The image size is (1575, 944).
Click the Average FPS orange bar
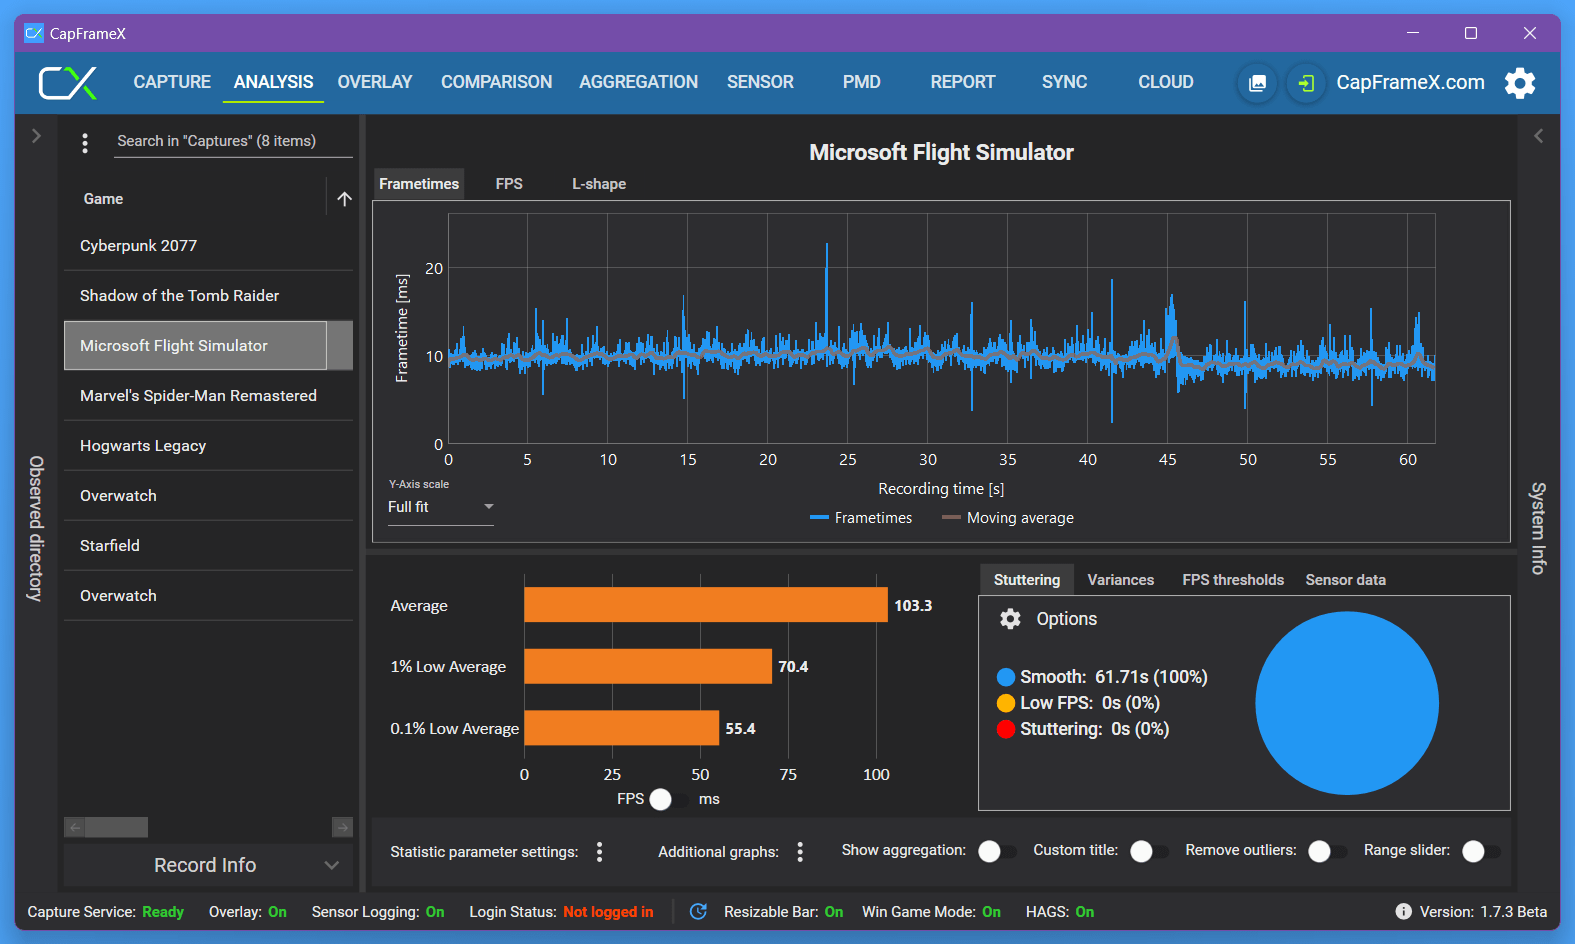[706, 605]
